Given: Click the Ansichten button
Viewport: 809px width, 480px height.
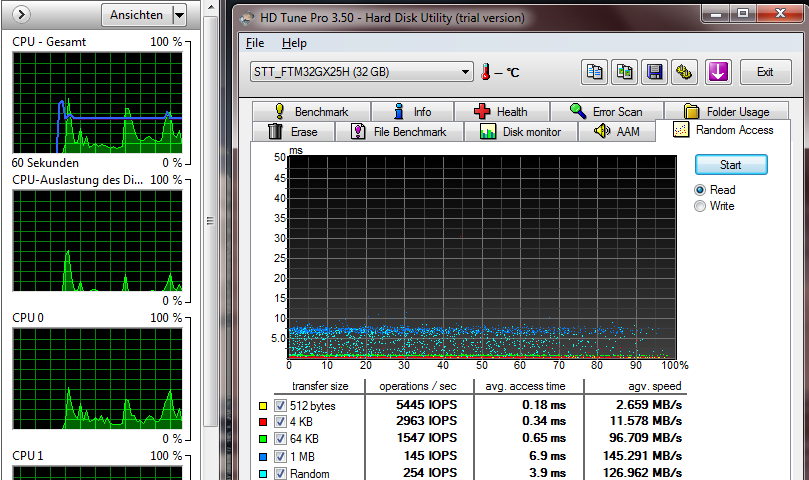Looking at the screenshot, I should 136,15.
